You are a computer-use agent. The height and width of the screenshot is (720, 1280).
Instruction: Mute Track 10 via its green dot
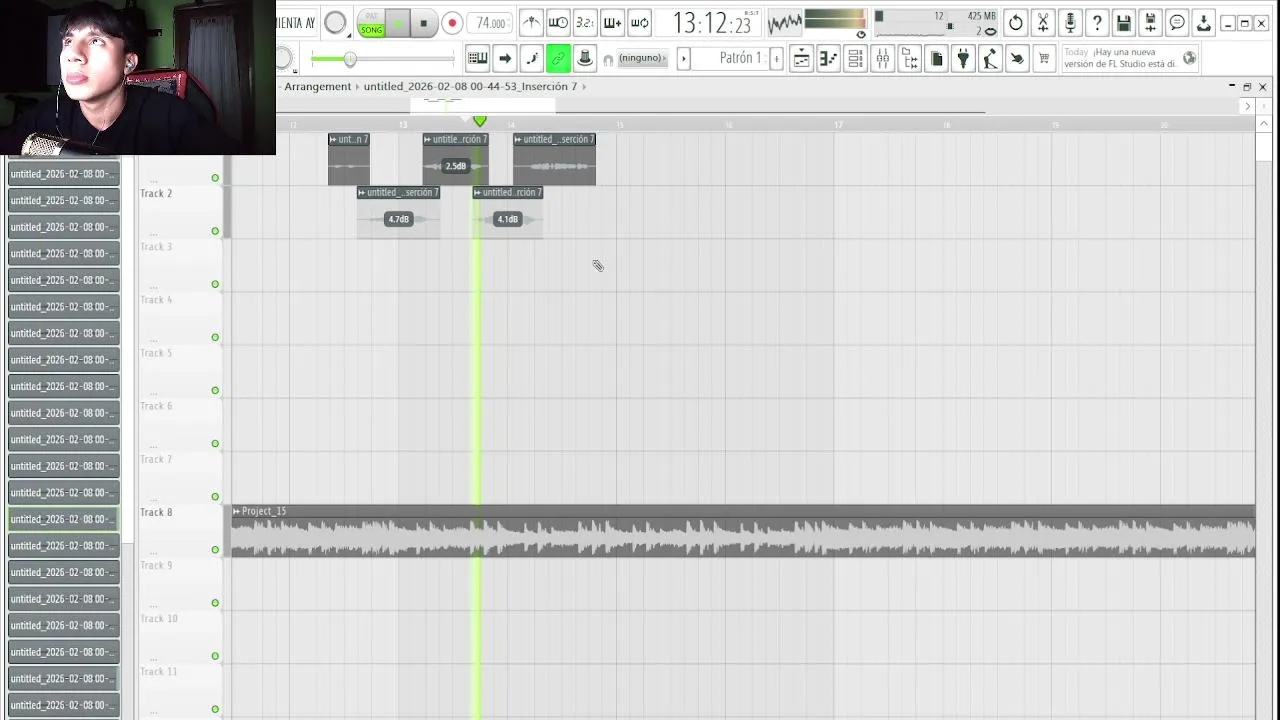click(215, 656)
